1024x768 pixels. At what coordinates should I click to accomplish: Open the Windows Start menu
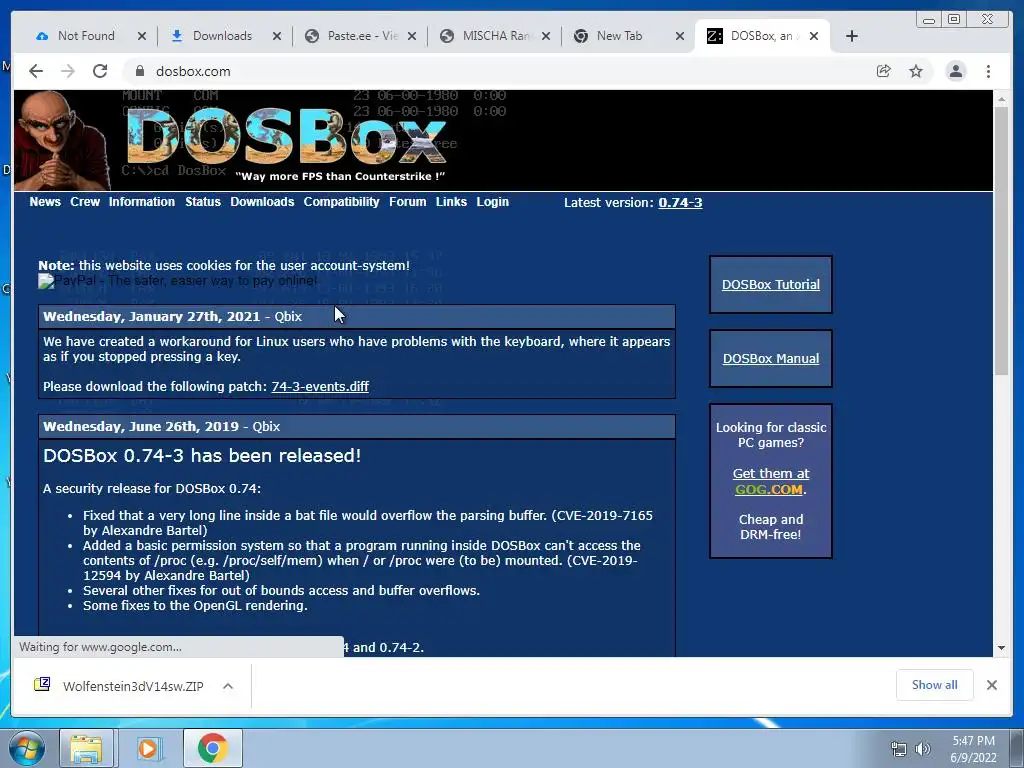pyautogui.click(x=26, y=748)
